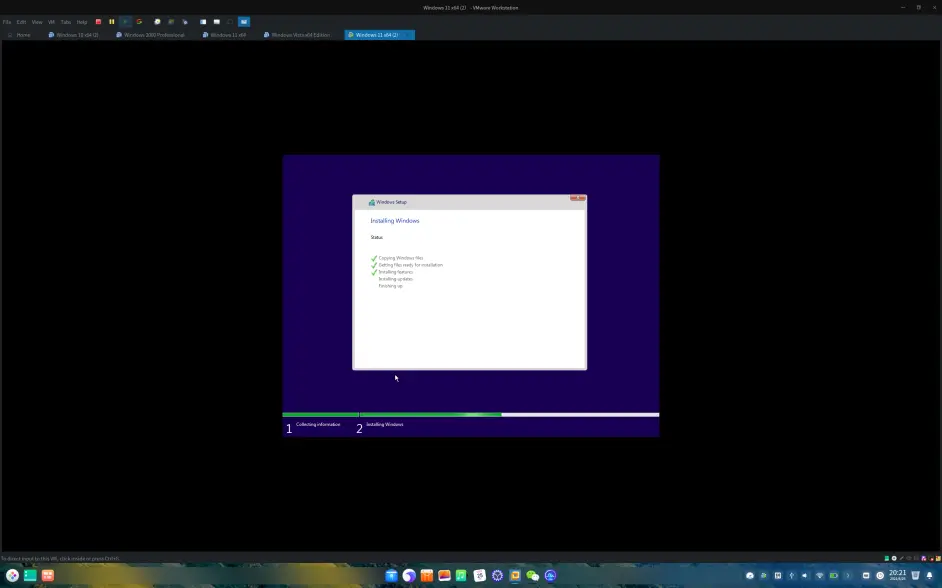Image resolution: width=942 pixels, height=588 pixels.
Task: Open the settings gear dock icon
Action: click(x=497, y=575)
